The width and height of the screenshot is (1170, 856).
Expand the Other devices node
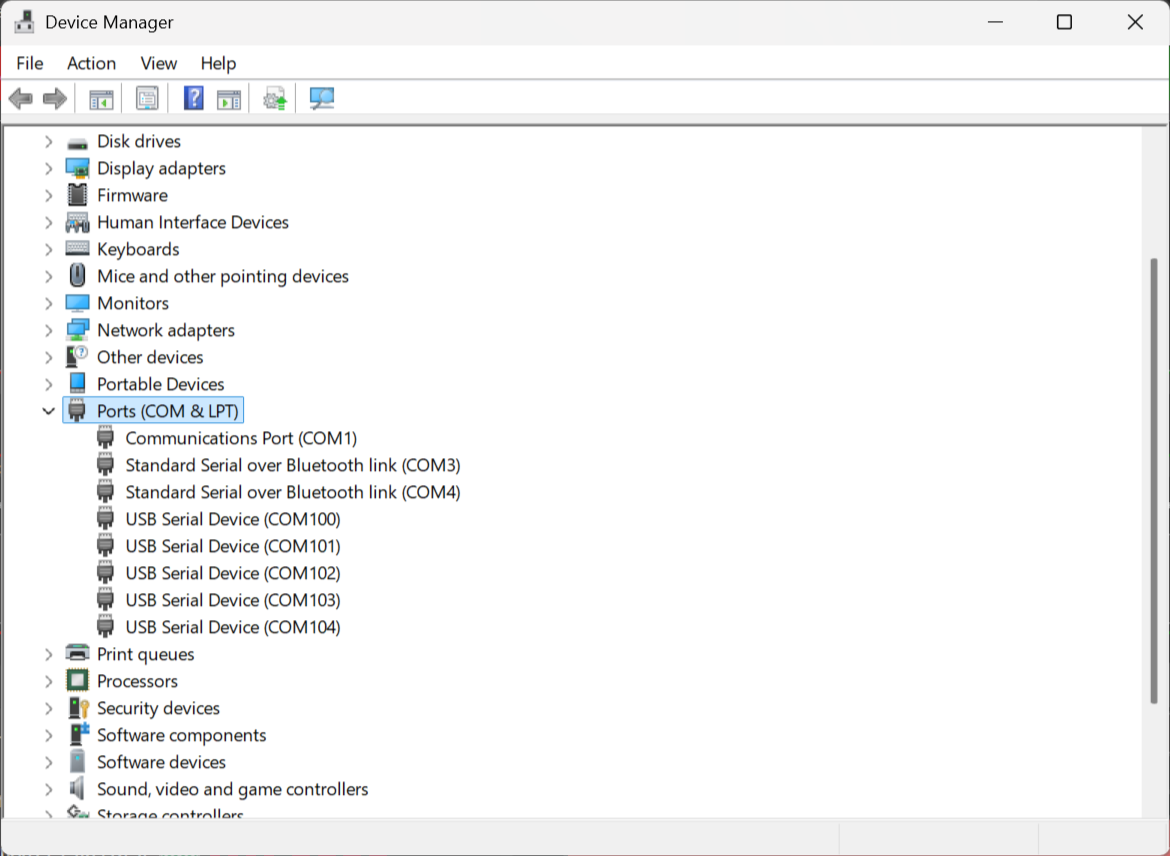pos(49,357)
